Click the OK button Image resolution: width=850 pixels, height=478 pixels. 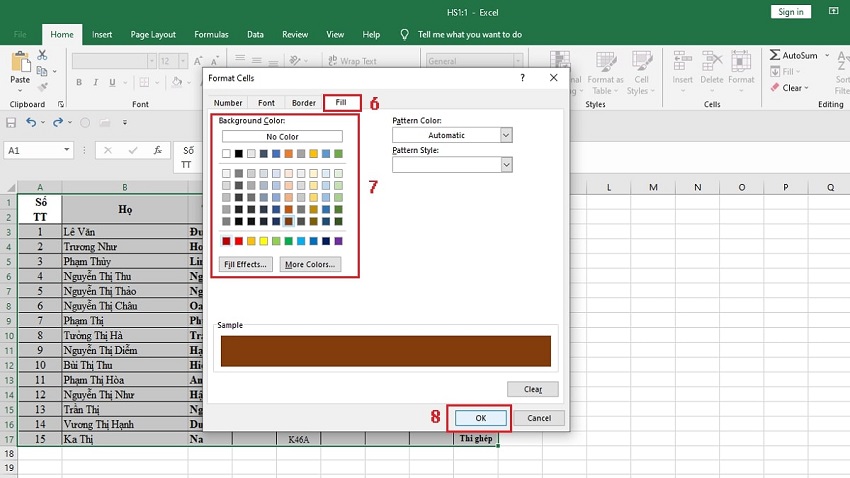[x=480, y=417]
